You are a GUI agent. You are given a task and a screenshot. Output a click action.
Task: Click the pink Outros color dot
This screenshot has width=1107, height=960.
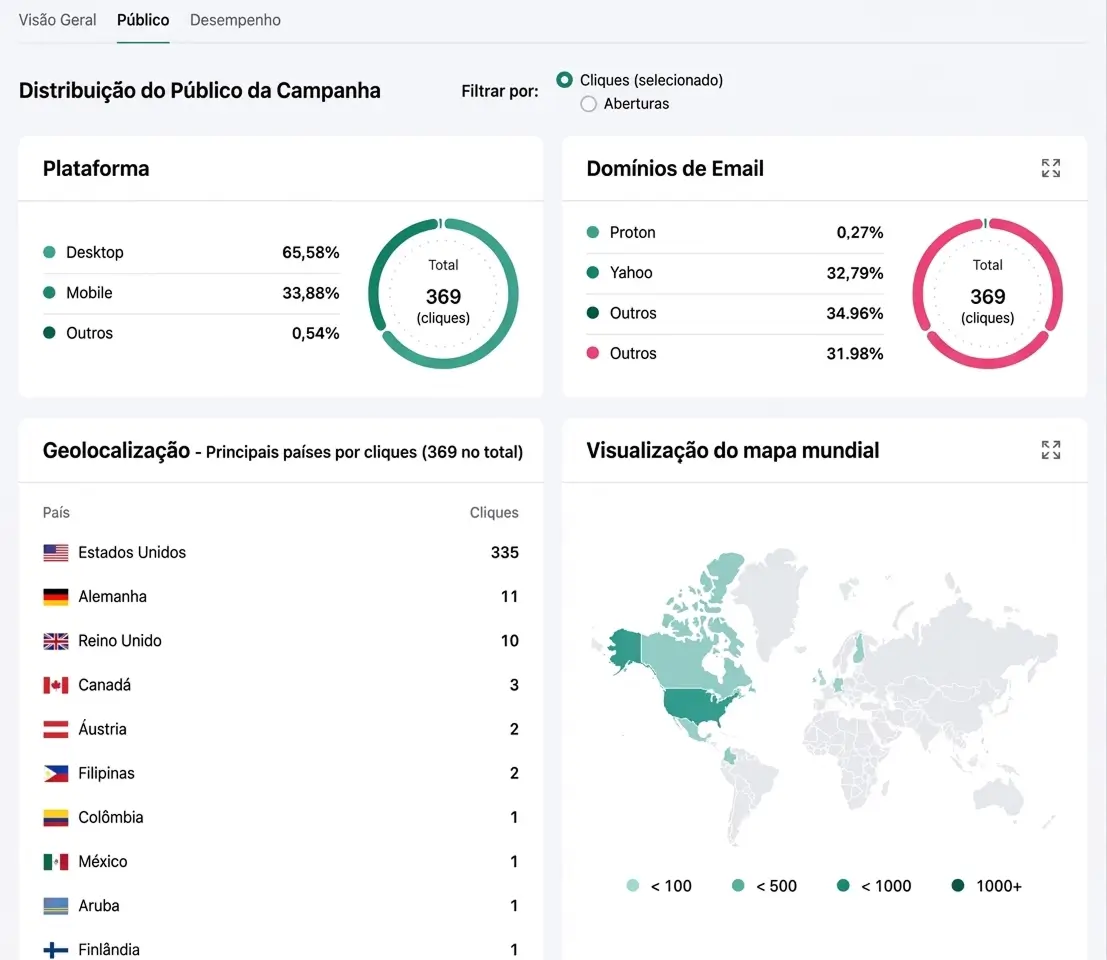(593, 354)
